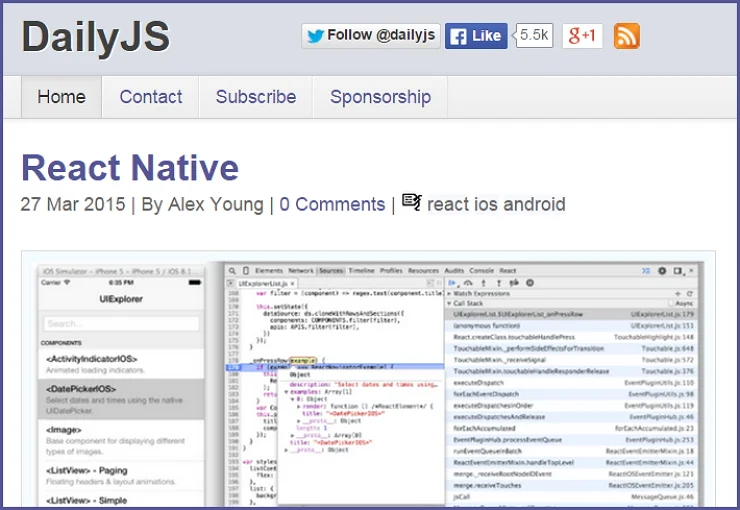Open the 0 Comments link
The width and height of the screenshot is (740, 510).
point(332,204)
